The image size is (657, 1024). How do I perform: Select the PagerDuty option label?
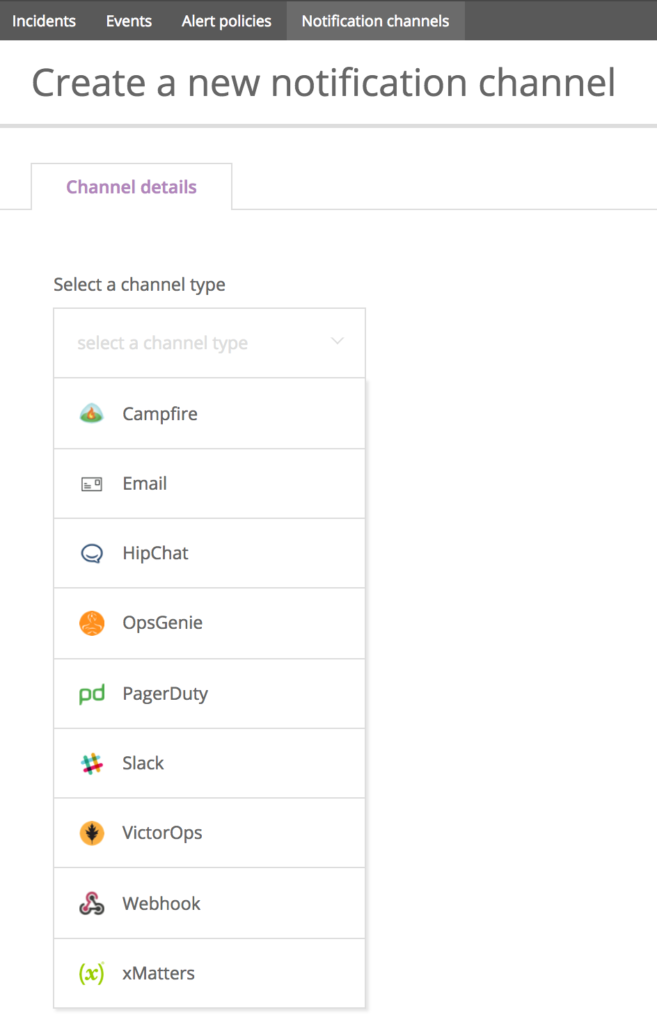(x=165, y=694)
